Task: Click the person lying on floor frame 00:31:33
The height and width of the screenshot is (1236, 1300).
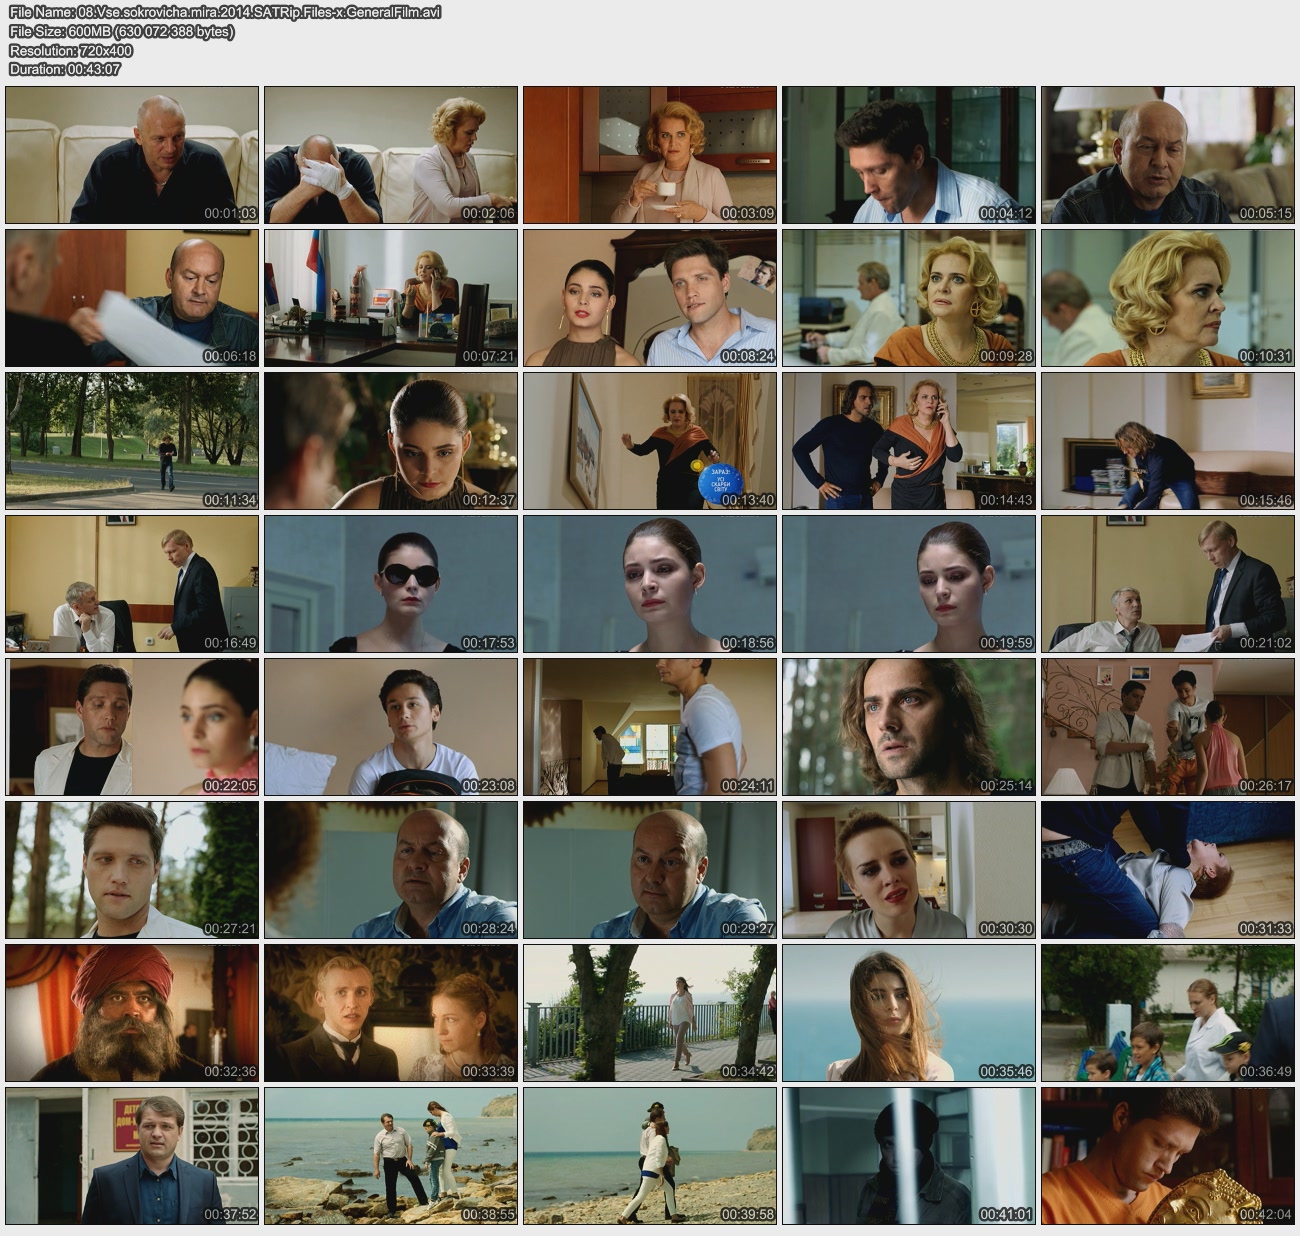Action: click(1168, 870)
